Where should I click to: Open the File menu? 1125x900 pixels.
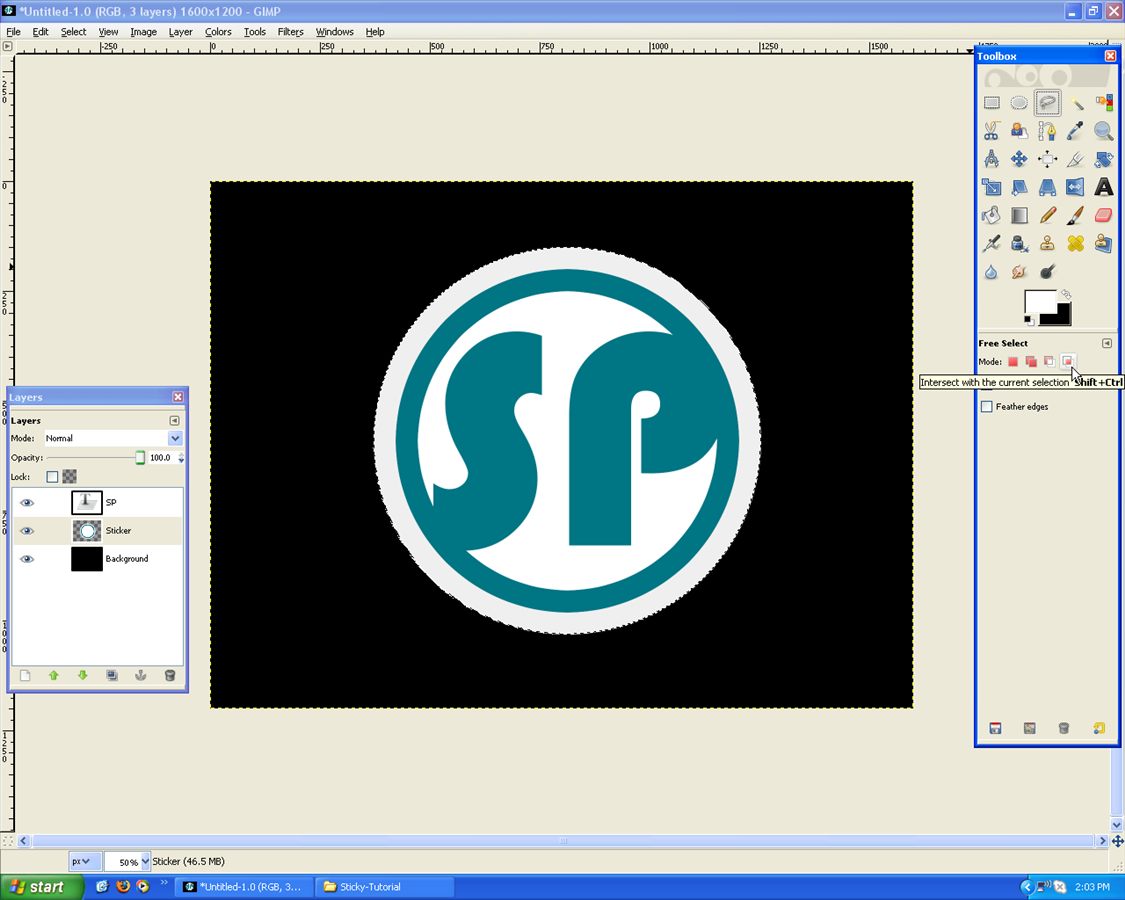pyautogui.click(x=14, y=32)
